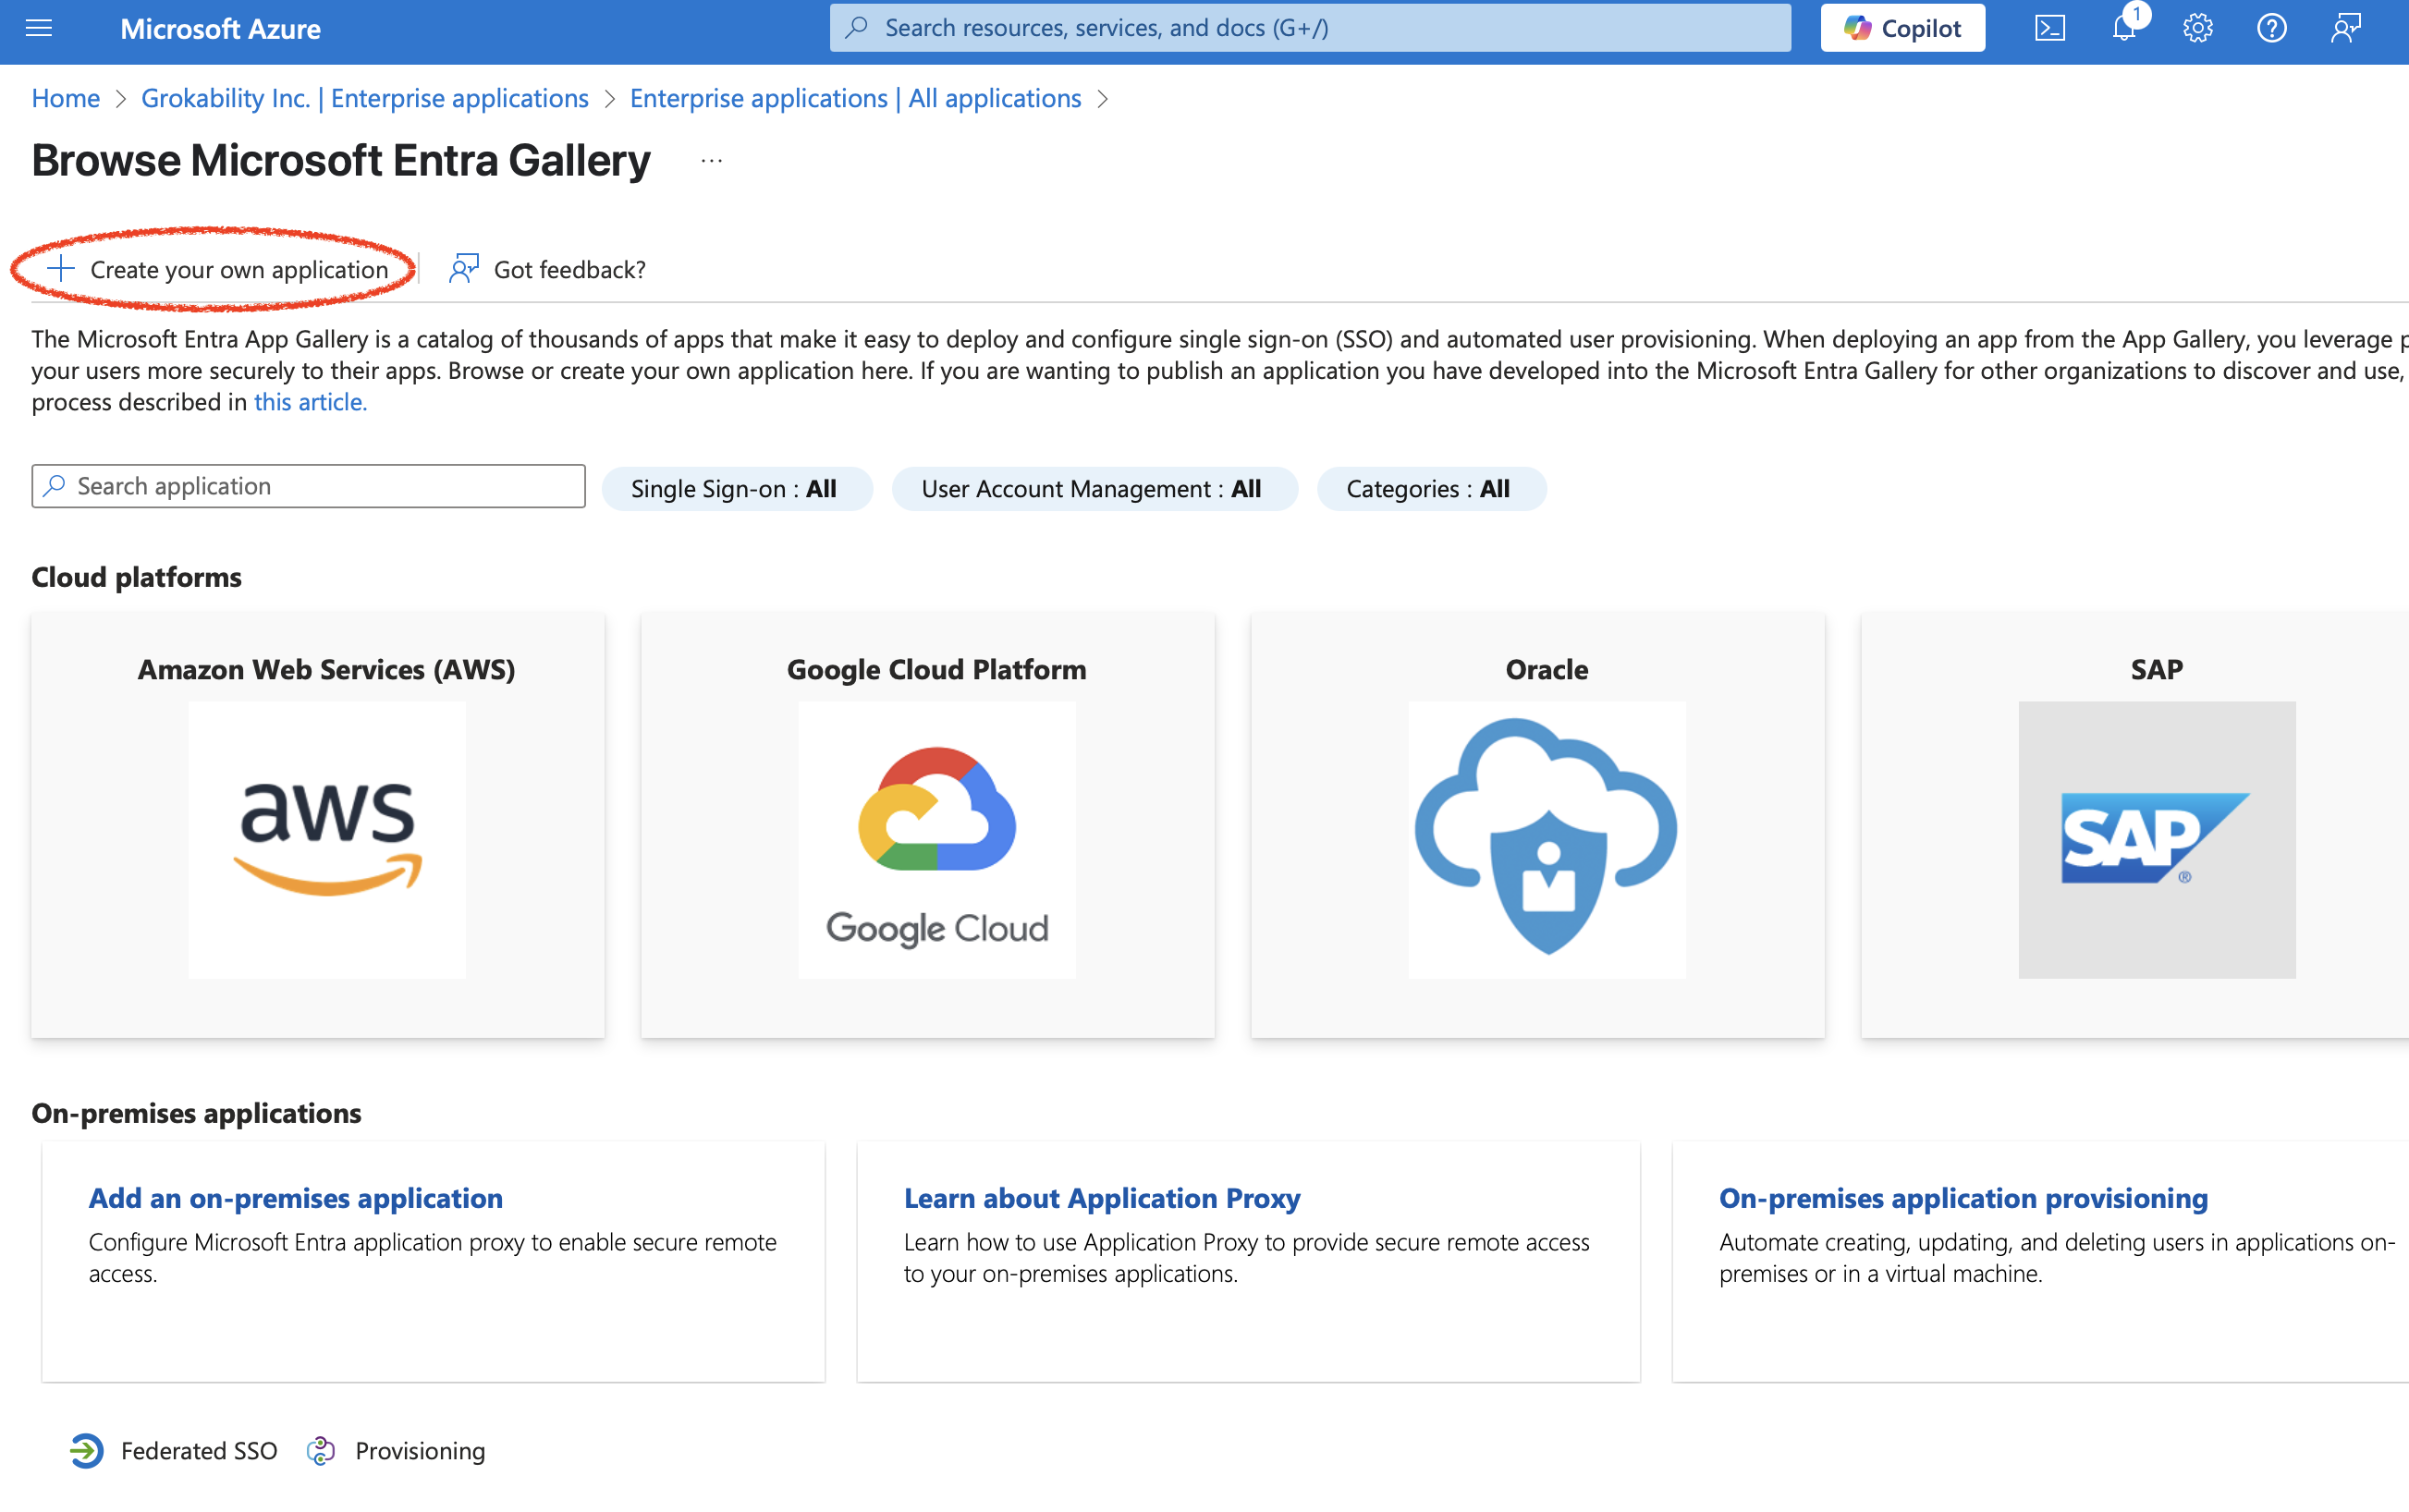Open portal settings gear

pos(2197,28)
